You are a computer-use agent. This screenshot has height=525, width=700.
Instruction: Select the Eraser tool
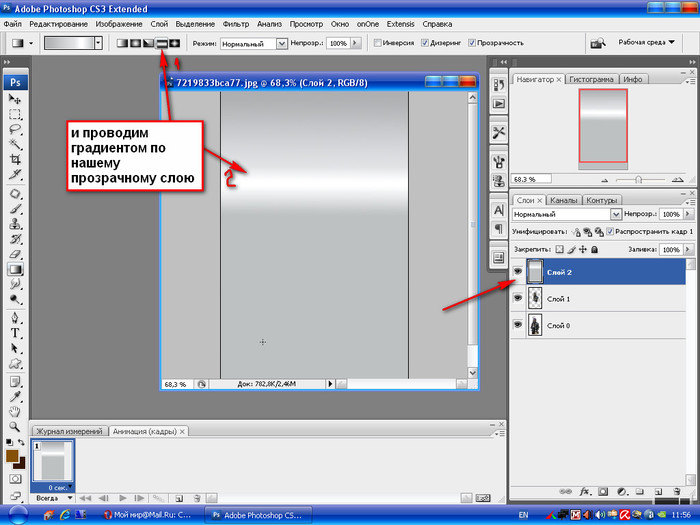tap(15, 254)
